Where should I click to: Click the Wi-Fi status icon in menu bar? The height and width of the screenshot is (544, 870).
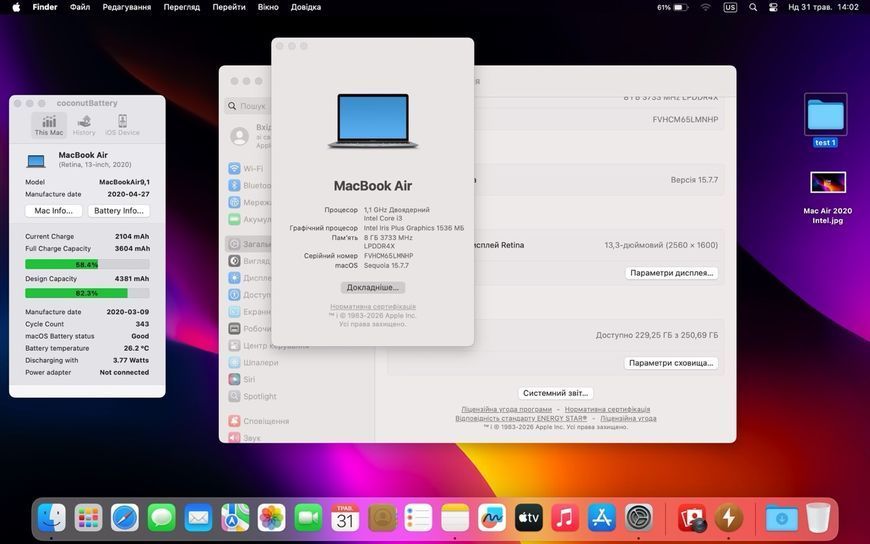click(x=705, y=7)
